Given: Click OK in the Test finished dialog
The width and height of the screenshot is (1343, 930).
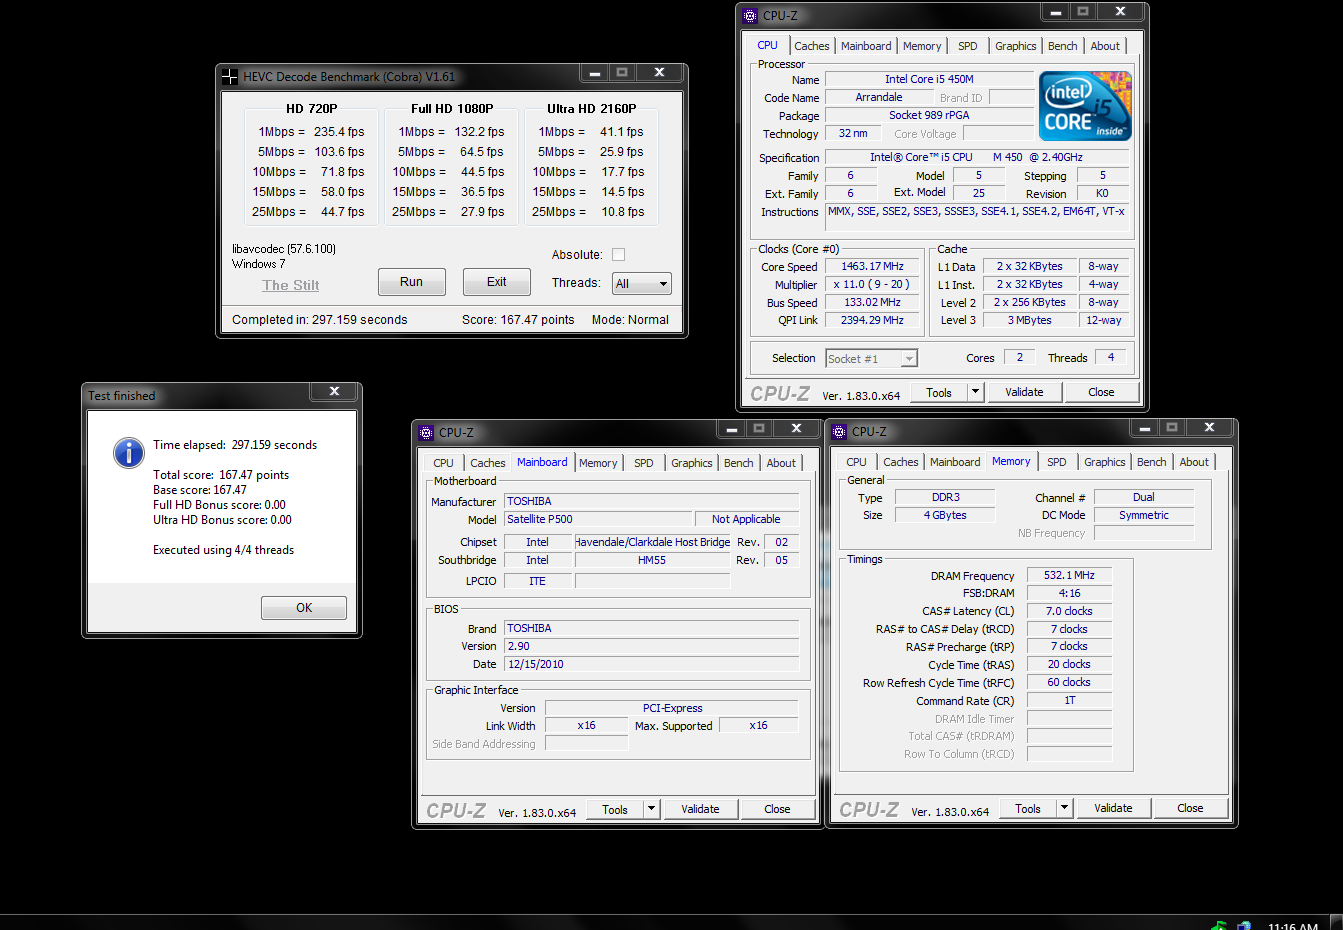Looking at the screenshot, I should 304,608.
